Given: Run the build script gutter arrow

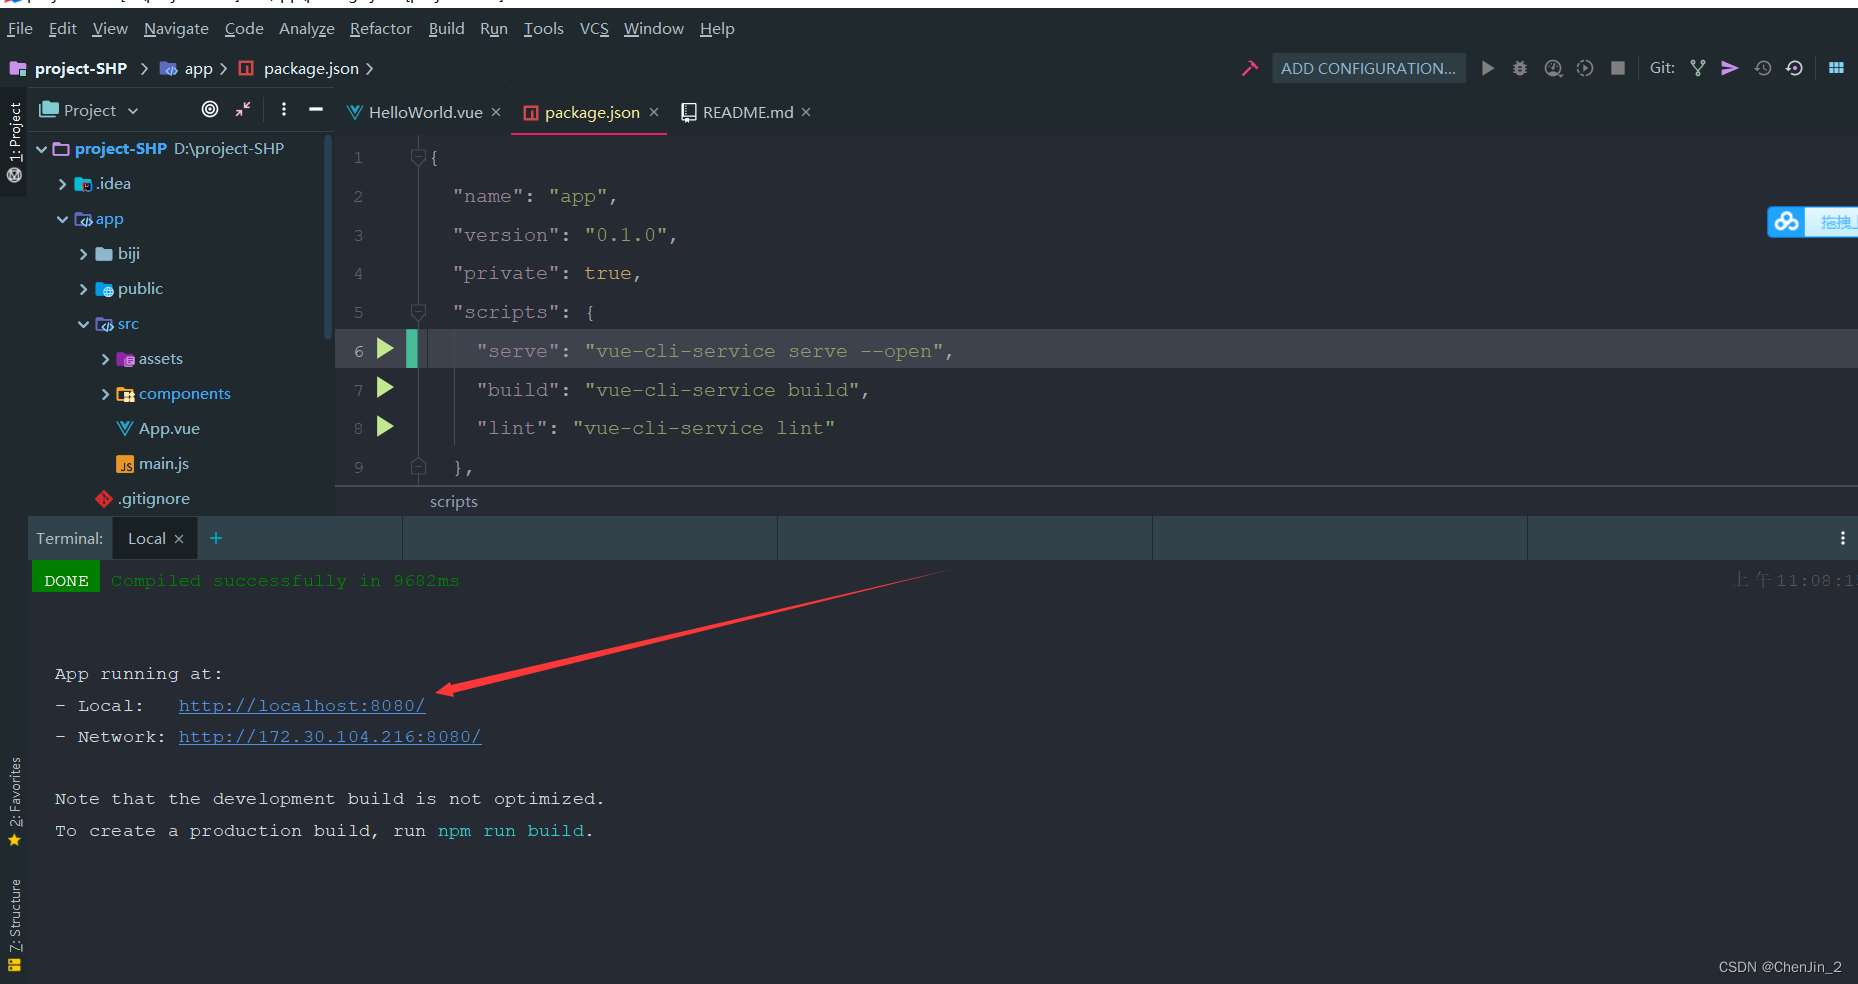Looking at the screenshot, I should point(385,388).
